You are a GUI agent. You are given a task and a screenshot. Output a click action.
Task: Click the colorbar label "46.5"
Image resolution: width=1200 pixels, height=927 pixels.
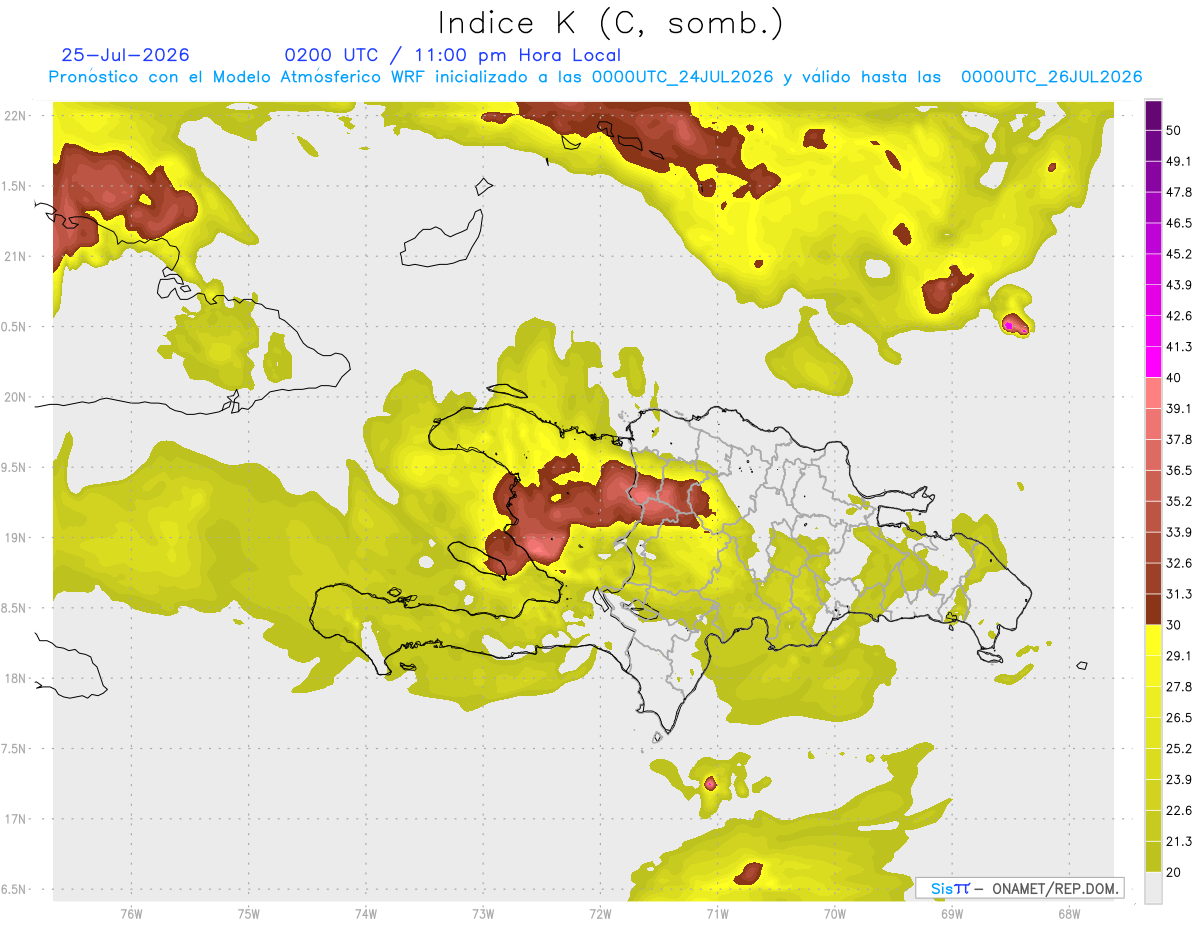(x=1178, y=223)
